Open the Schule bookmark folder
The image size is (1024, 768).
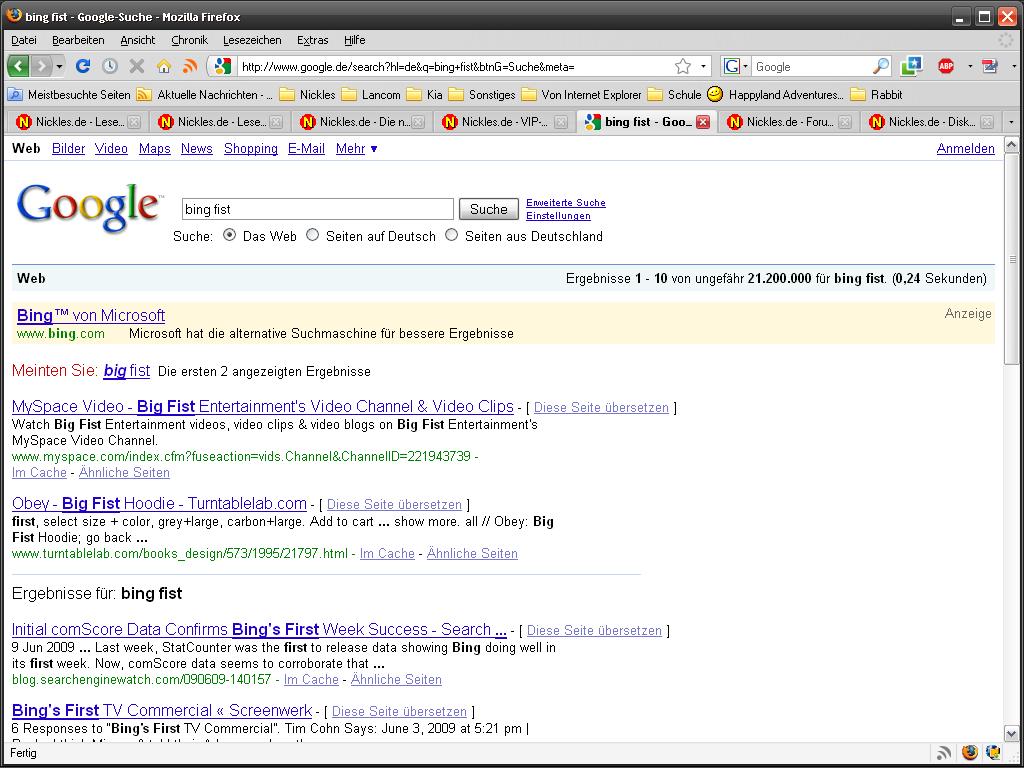tap(675, 95)
